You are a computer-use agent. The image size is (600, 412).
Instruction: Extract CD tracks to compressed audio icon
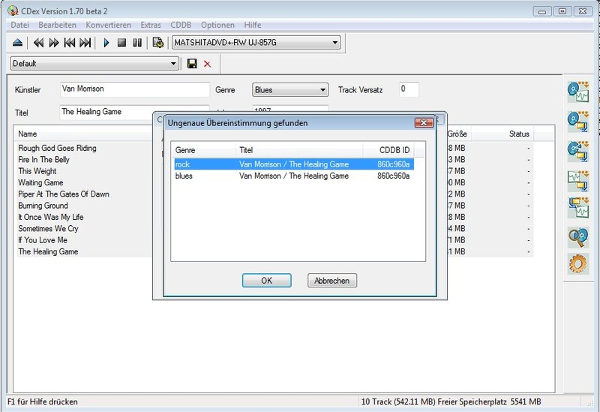578,122
